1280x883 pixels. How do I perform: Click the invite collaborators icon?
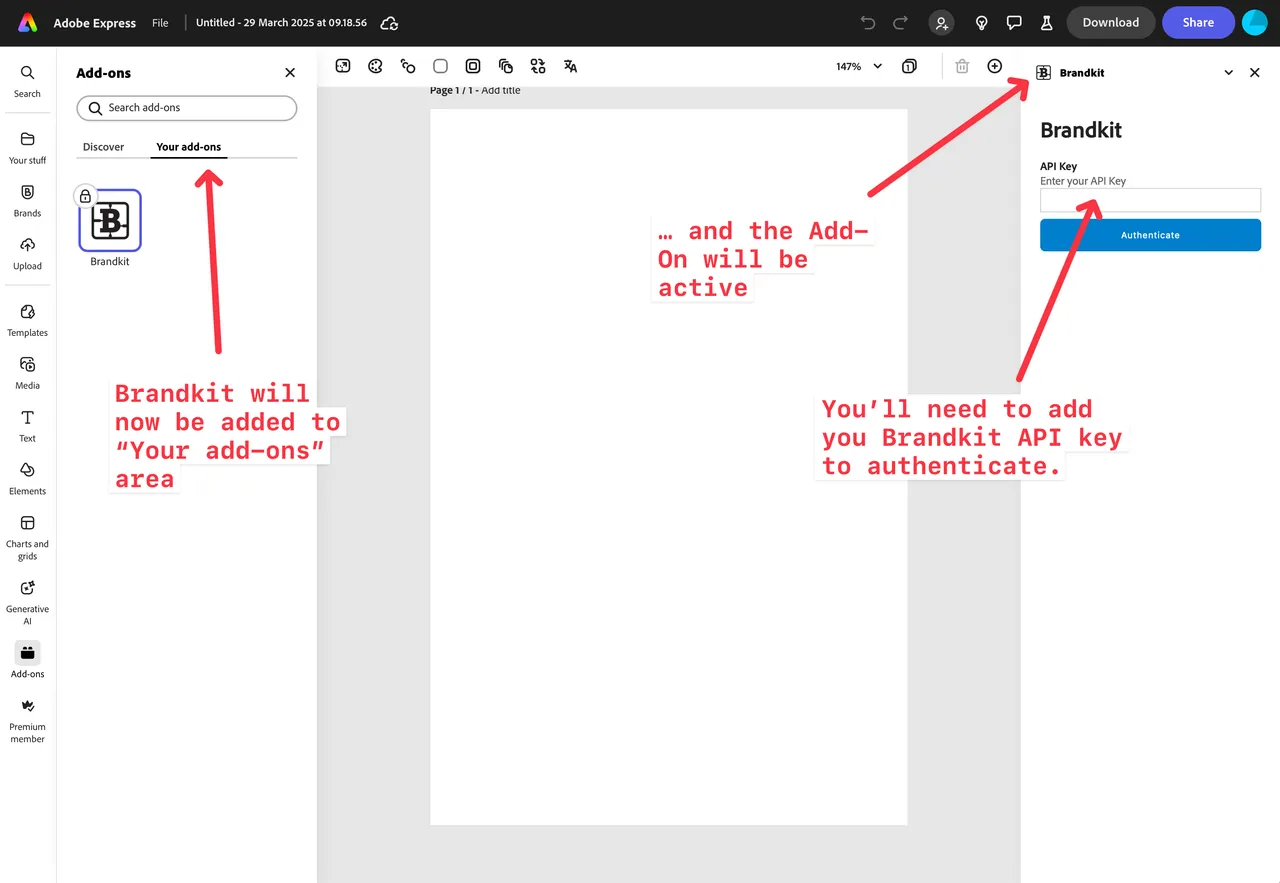(941, 23)
